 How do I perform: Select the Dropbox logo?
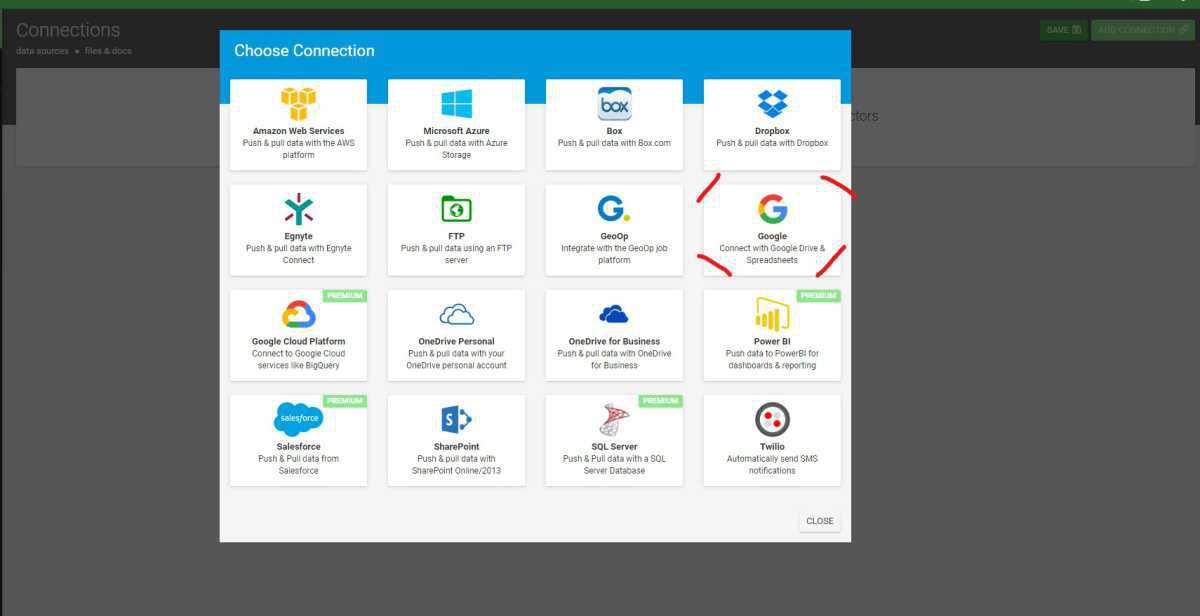click(772, 103)
